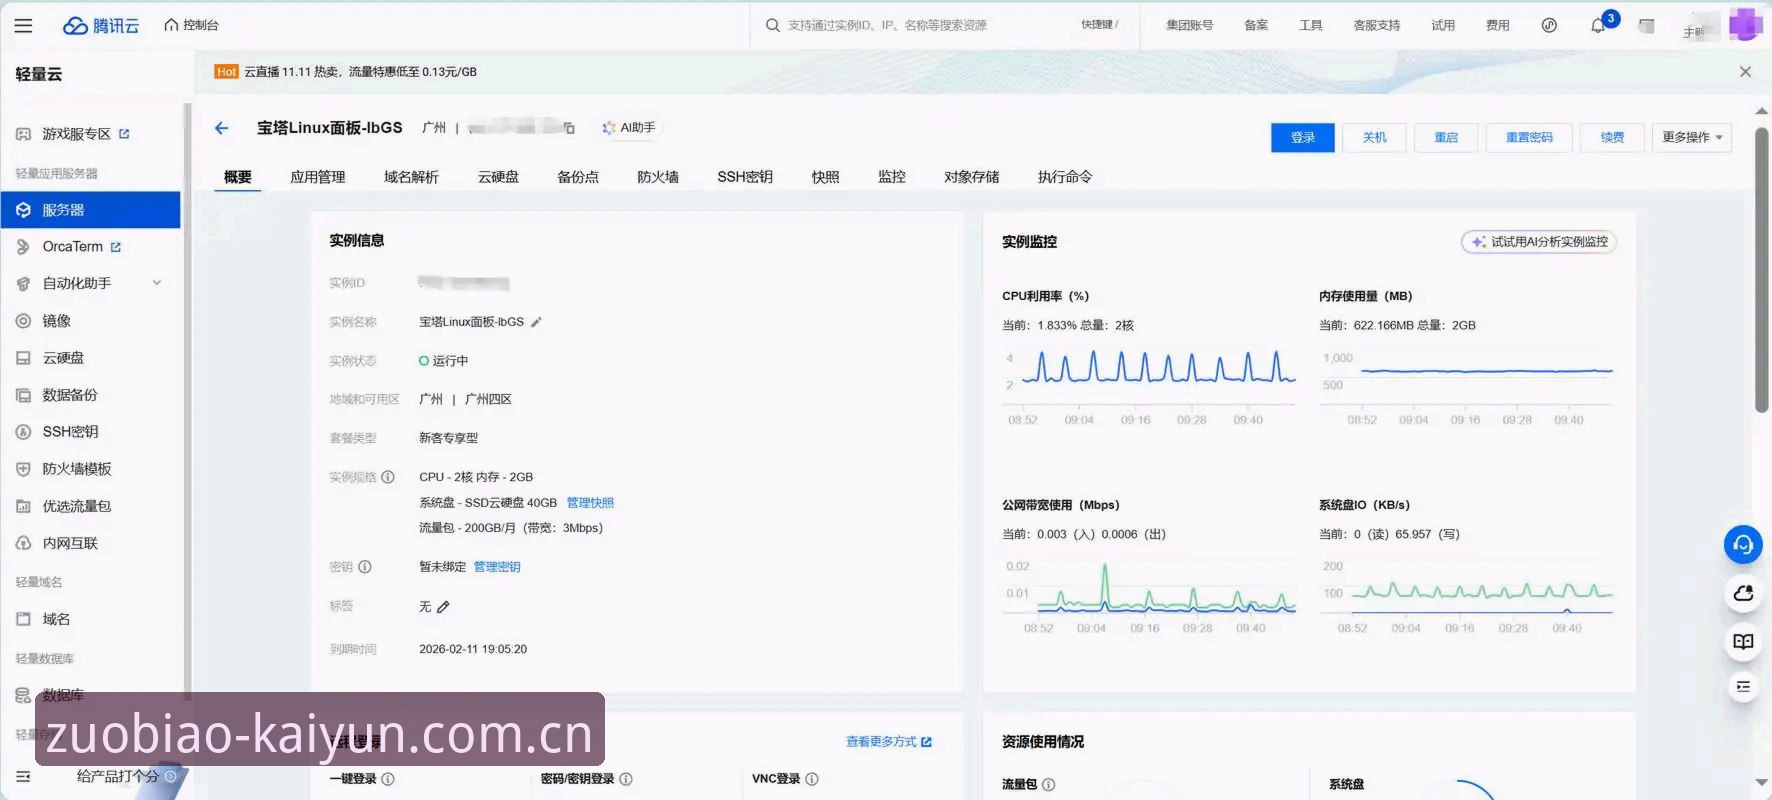This screenshot has height=800, width=1772.
Task: Click 试试用AI分析实例监控 button
Action: coord(1539,242)
